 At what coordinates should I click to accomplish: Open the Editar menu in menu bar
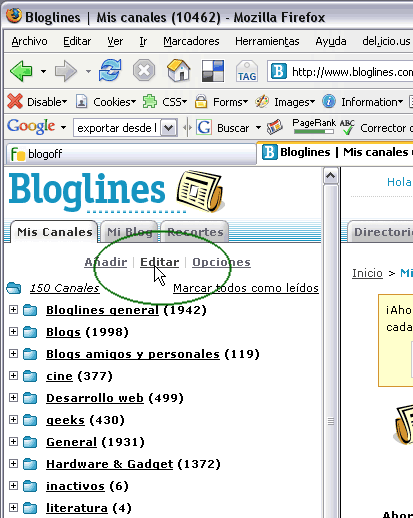(x=77, y=41)
